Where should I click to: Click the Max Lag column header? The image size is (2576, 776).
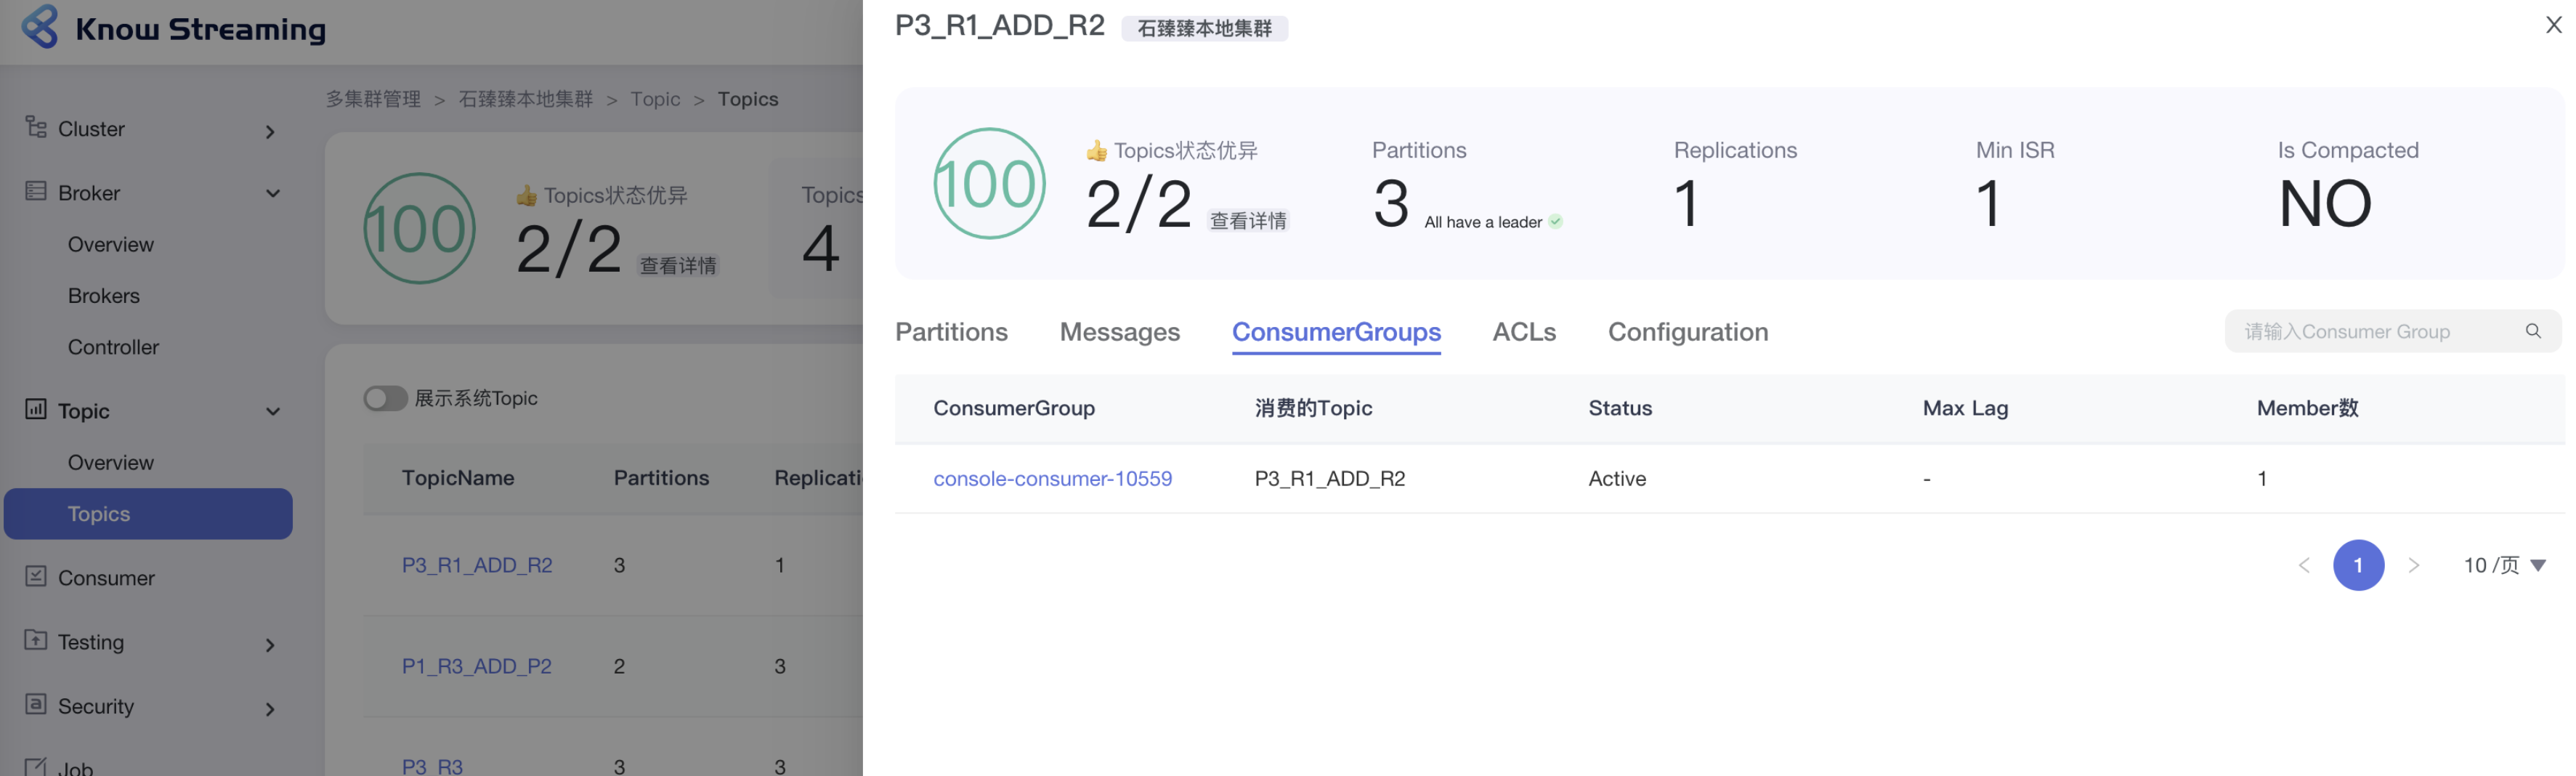point(1965,408)
